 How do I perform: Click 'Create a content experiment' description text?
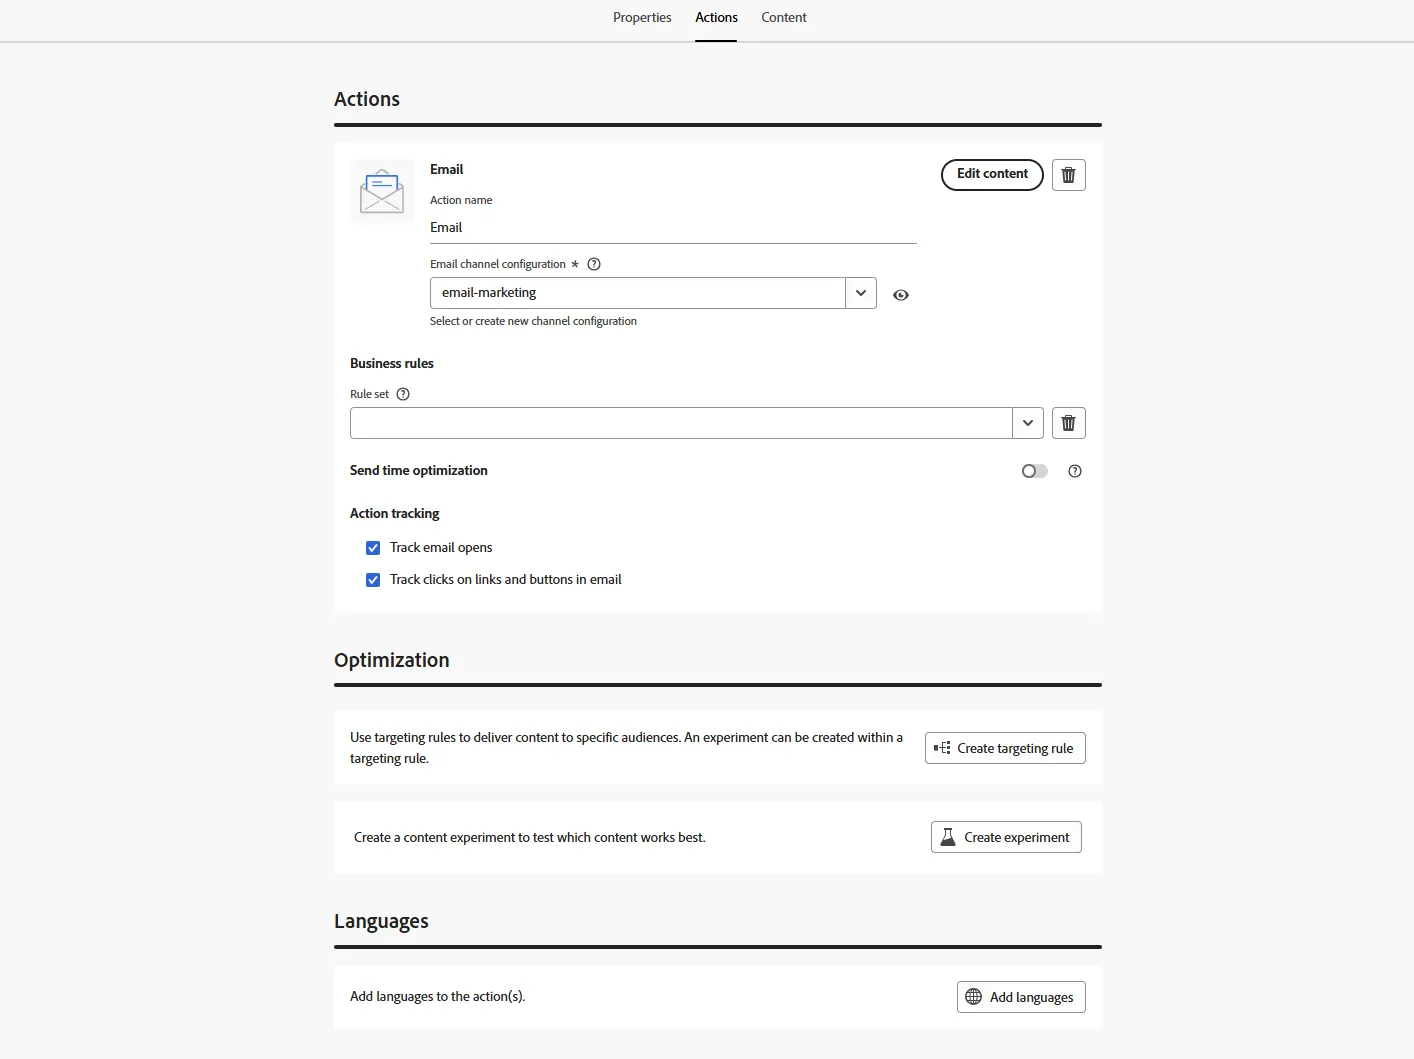tap(530, 837)
